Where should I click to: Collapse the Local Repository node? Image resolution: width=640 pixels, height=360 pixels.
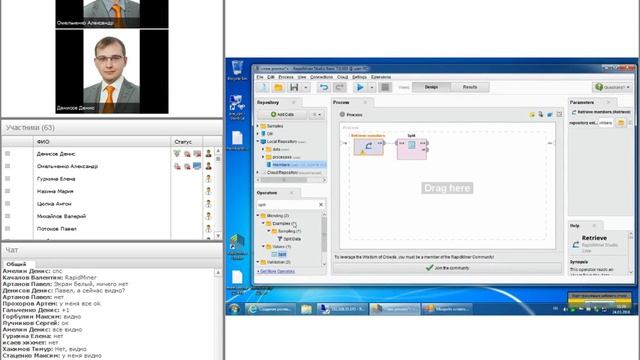click(x=258, y=142)
